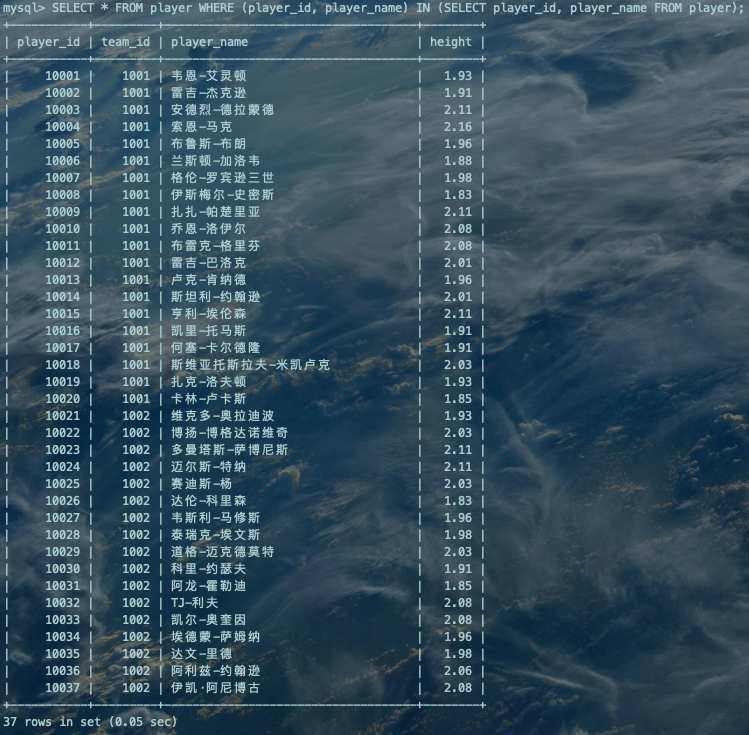
Task: Click the team_id column header
Action: click(x=125, y=42)
